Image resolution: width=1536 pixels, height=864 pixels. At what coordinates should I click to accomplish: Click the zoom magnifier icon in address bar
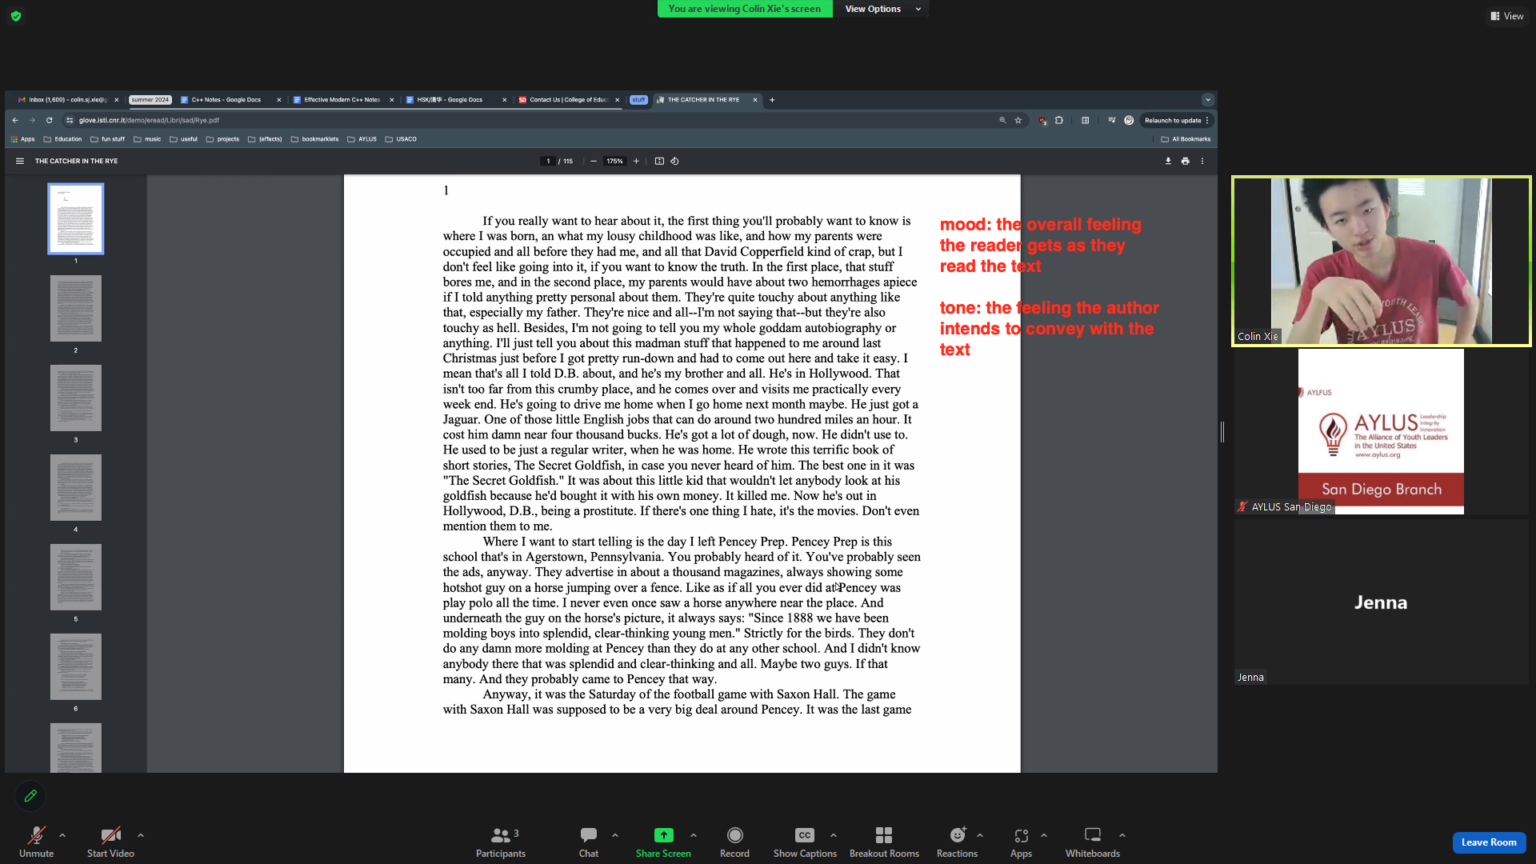click(1002, 120)
